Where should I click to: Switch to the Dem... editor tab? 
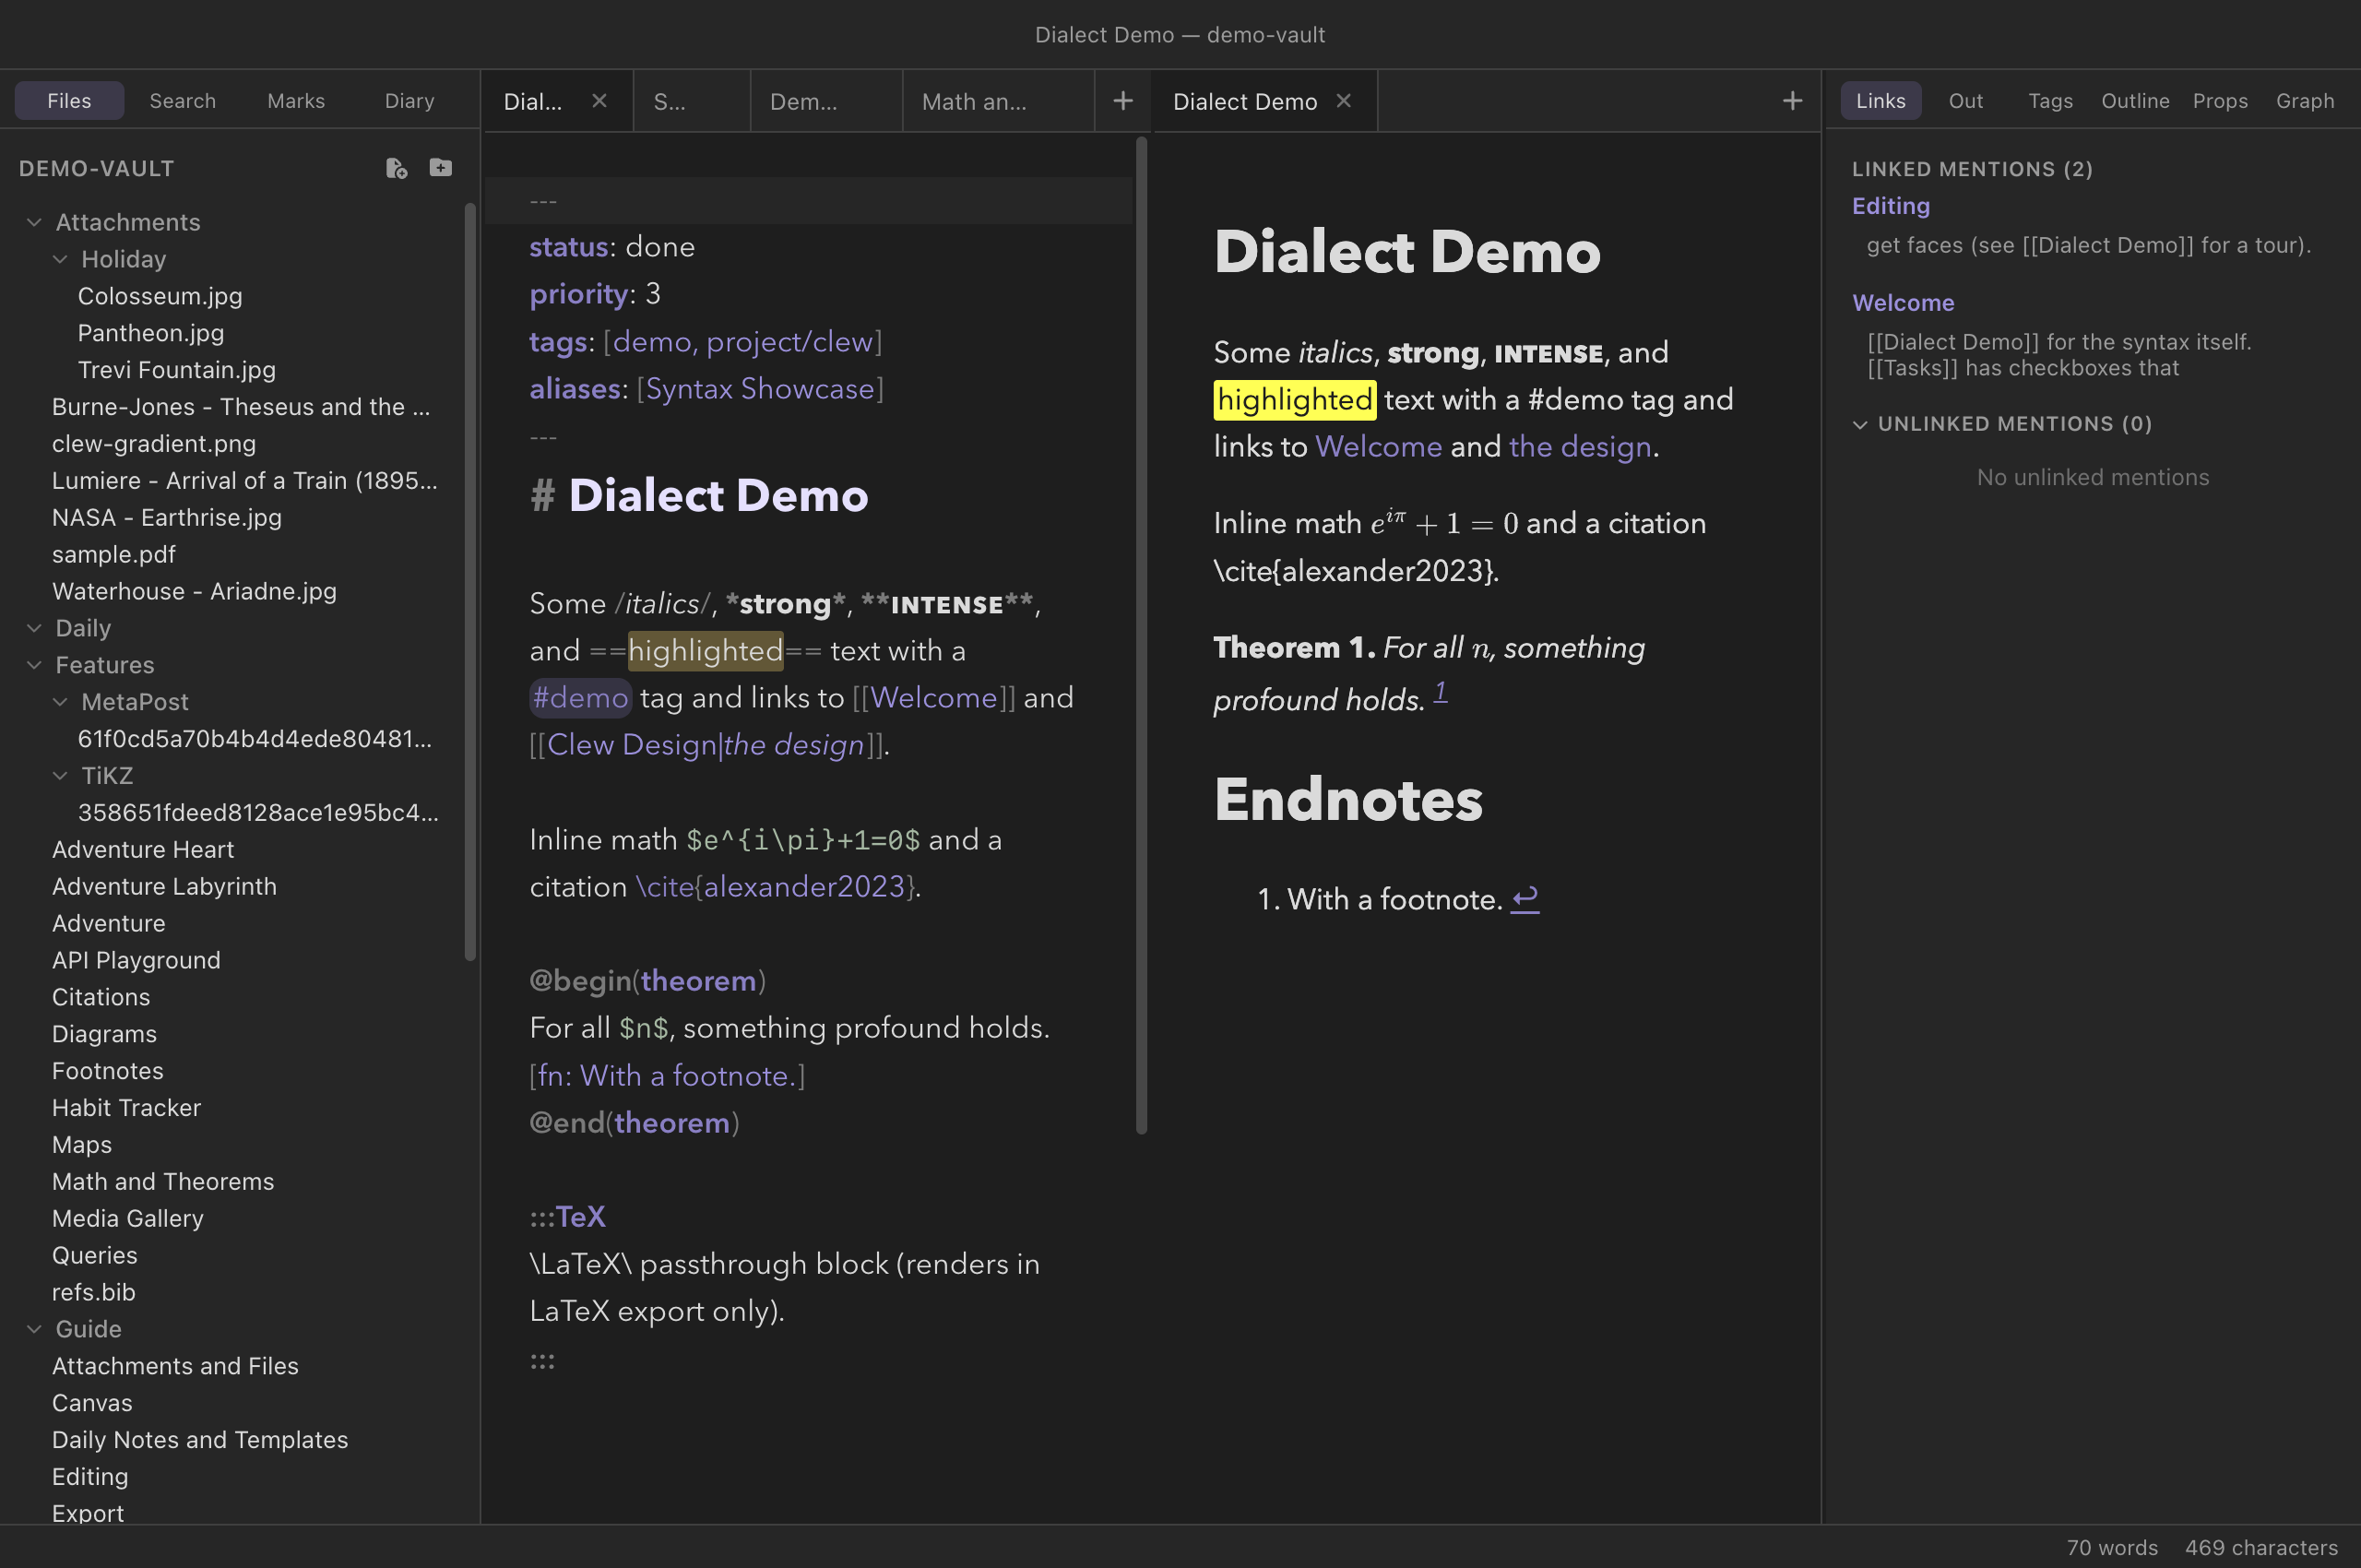[x=826, y=101]
